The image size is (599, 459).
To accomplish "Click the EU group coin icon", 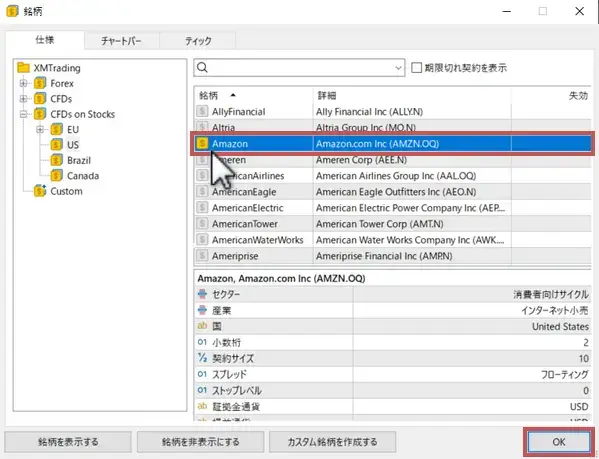I will [x=57, y=129].
